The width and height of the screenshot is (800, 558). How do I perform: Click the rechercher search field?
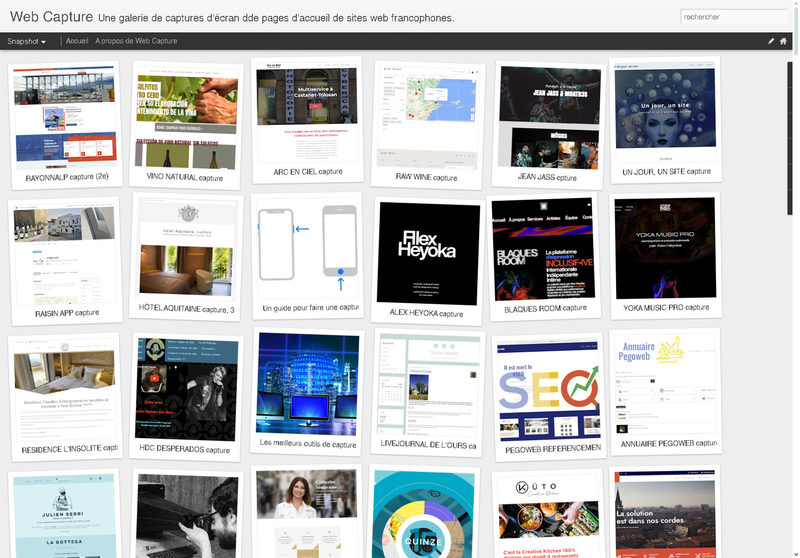click(733, 17)
